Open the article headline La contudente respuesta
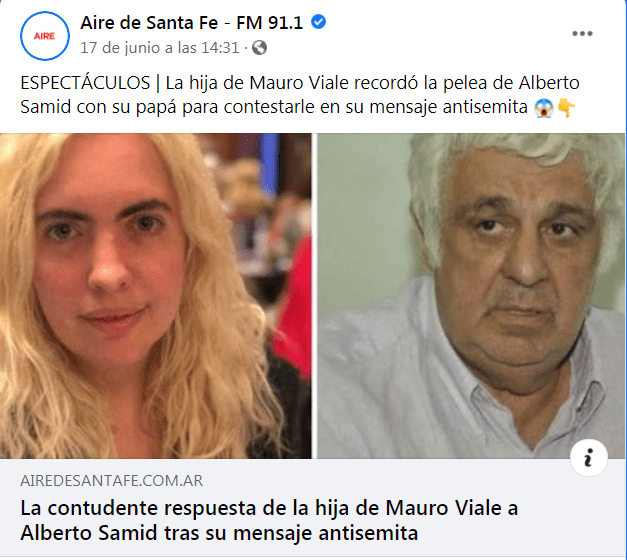 pos(269,520)
